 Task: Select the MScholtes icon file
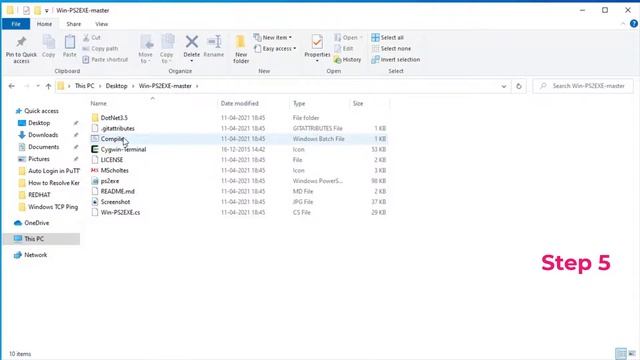[x=115, y=171]
